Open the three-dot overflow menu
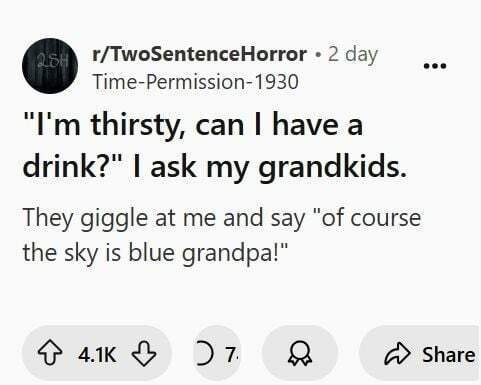The width and height of the screenshot is (481, 385). pyautogui.click(x=434, y=66)
